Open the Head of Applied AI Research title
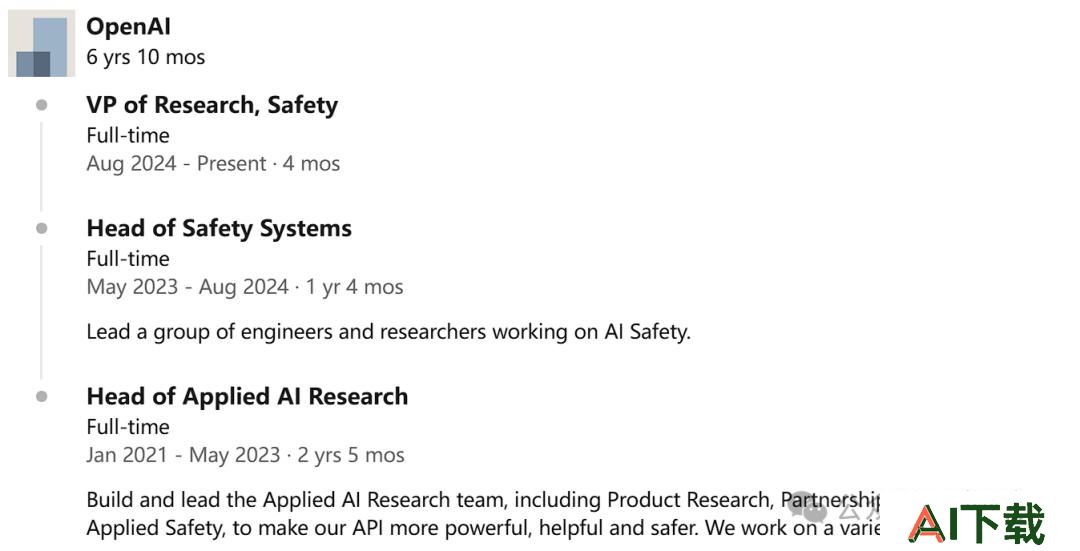Viewport: 1080px width, 551px height. [x=247, y=396]
